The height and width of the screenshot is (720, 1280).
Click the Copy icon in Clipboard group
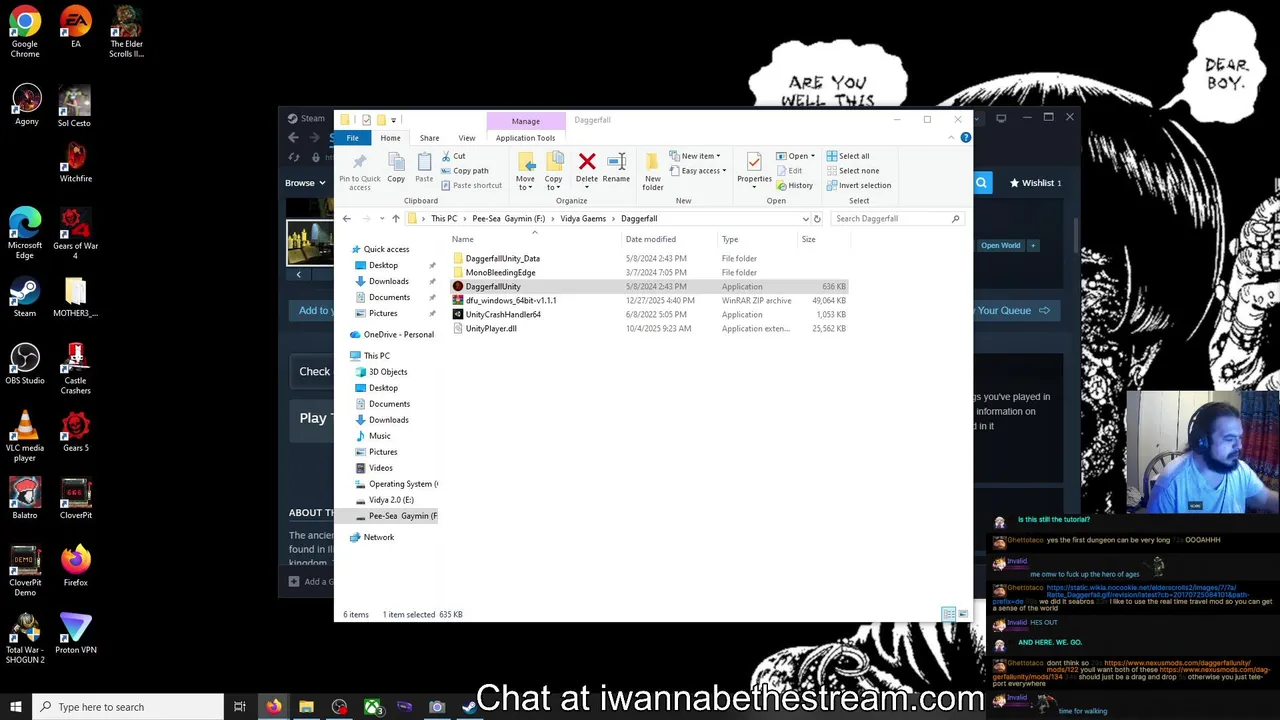[396, 168]
